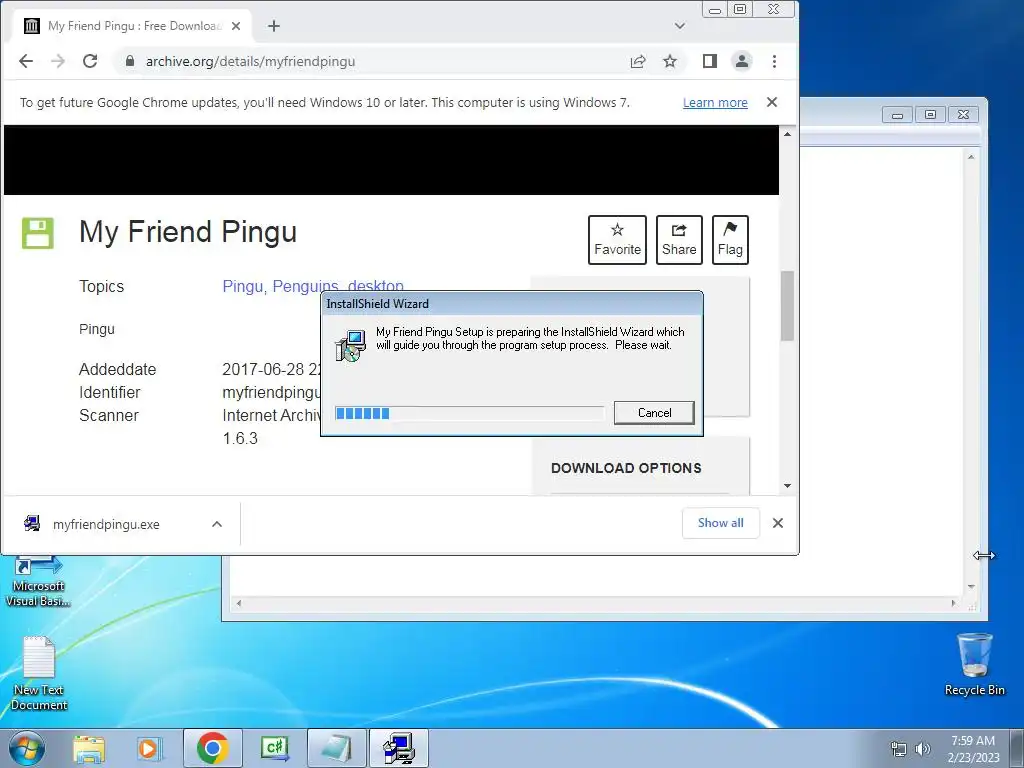Switch to the InstallShield setup taskbar item
This screenshot has height=768, width=1024.
tap(398, 748)
